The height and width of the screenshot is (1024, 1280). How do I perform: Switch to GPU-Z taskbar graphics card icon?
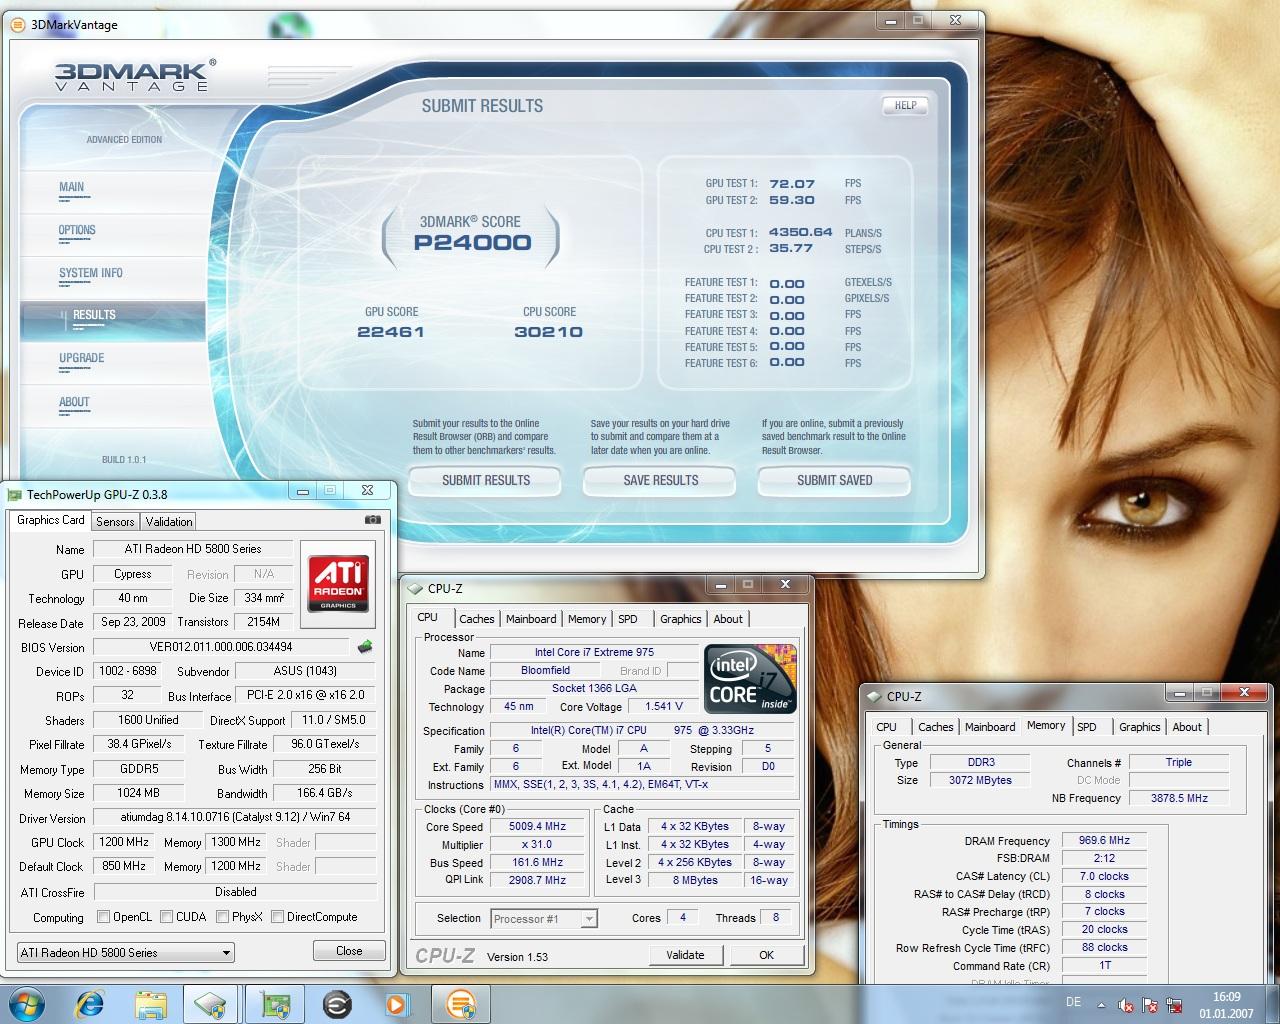coord(274,1003)
